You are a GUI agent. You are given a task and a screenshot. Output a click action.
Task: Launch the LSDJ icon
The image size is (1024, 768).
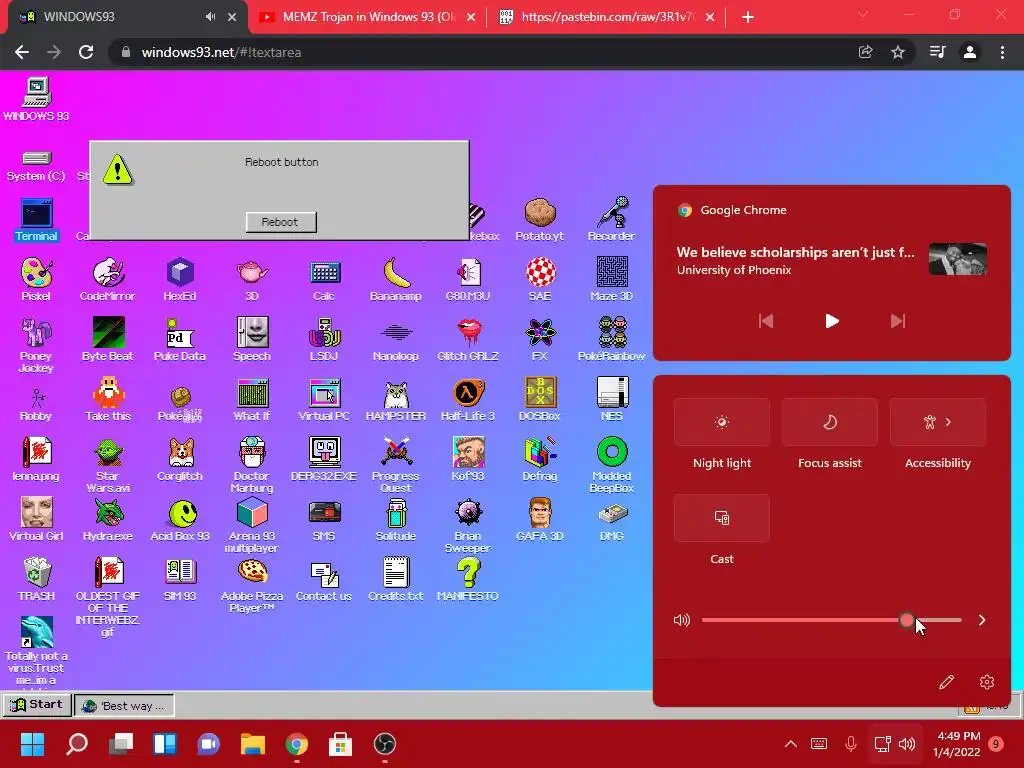pyautogui.click(x=324, y=339)
